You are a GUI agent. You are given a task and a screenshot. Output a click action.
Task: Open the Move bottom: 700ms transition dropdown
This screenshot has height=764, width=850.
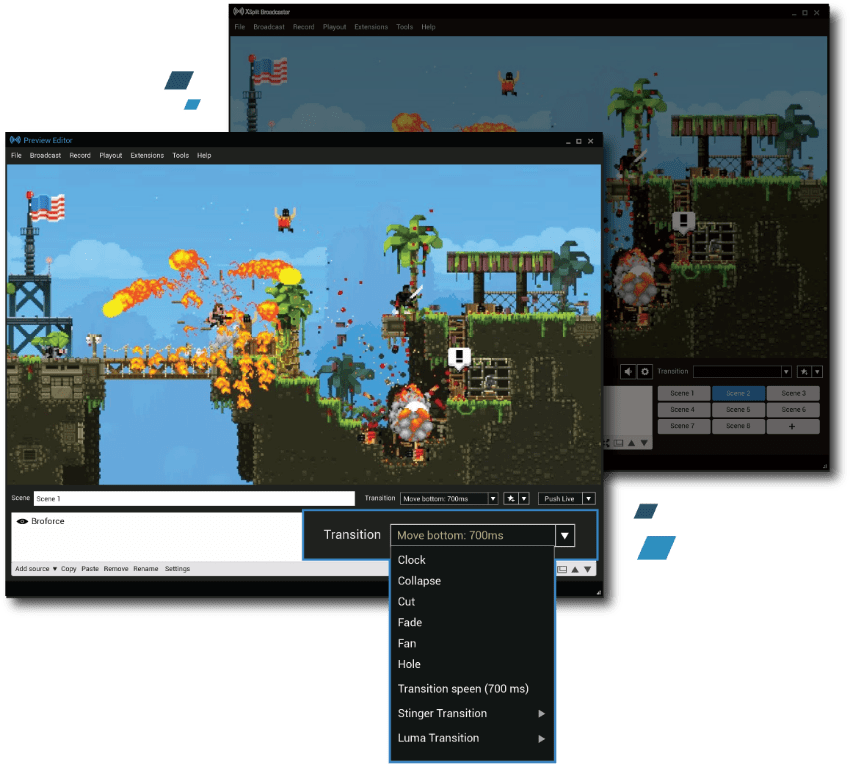[565, 535]
